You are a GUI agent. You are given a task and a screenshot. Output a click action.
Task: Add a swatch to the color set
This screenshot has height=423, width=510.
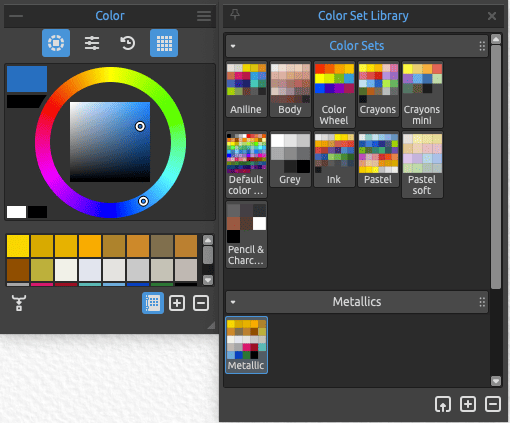pyautogui.click(x=177, y=303)
